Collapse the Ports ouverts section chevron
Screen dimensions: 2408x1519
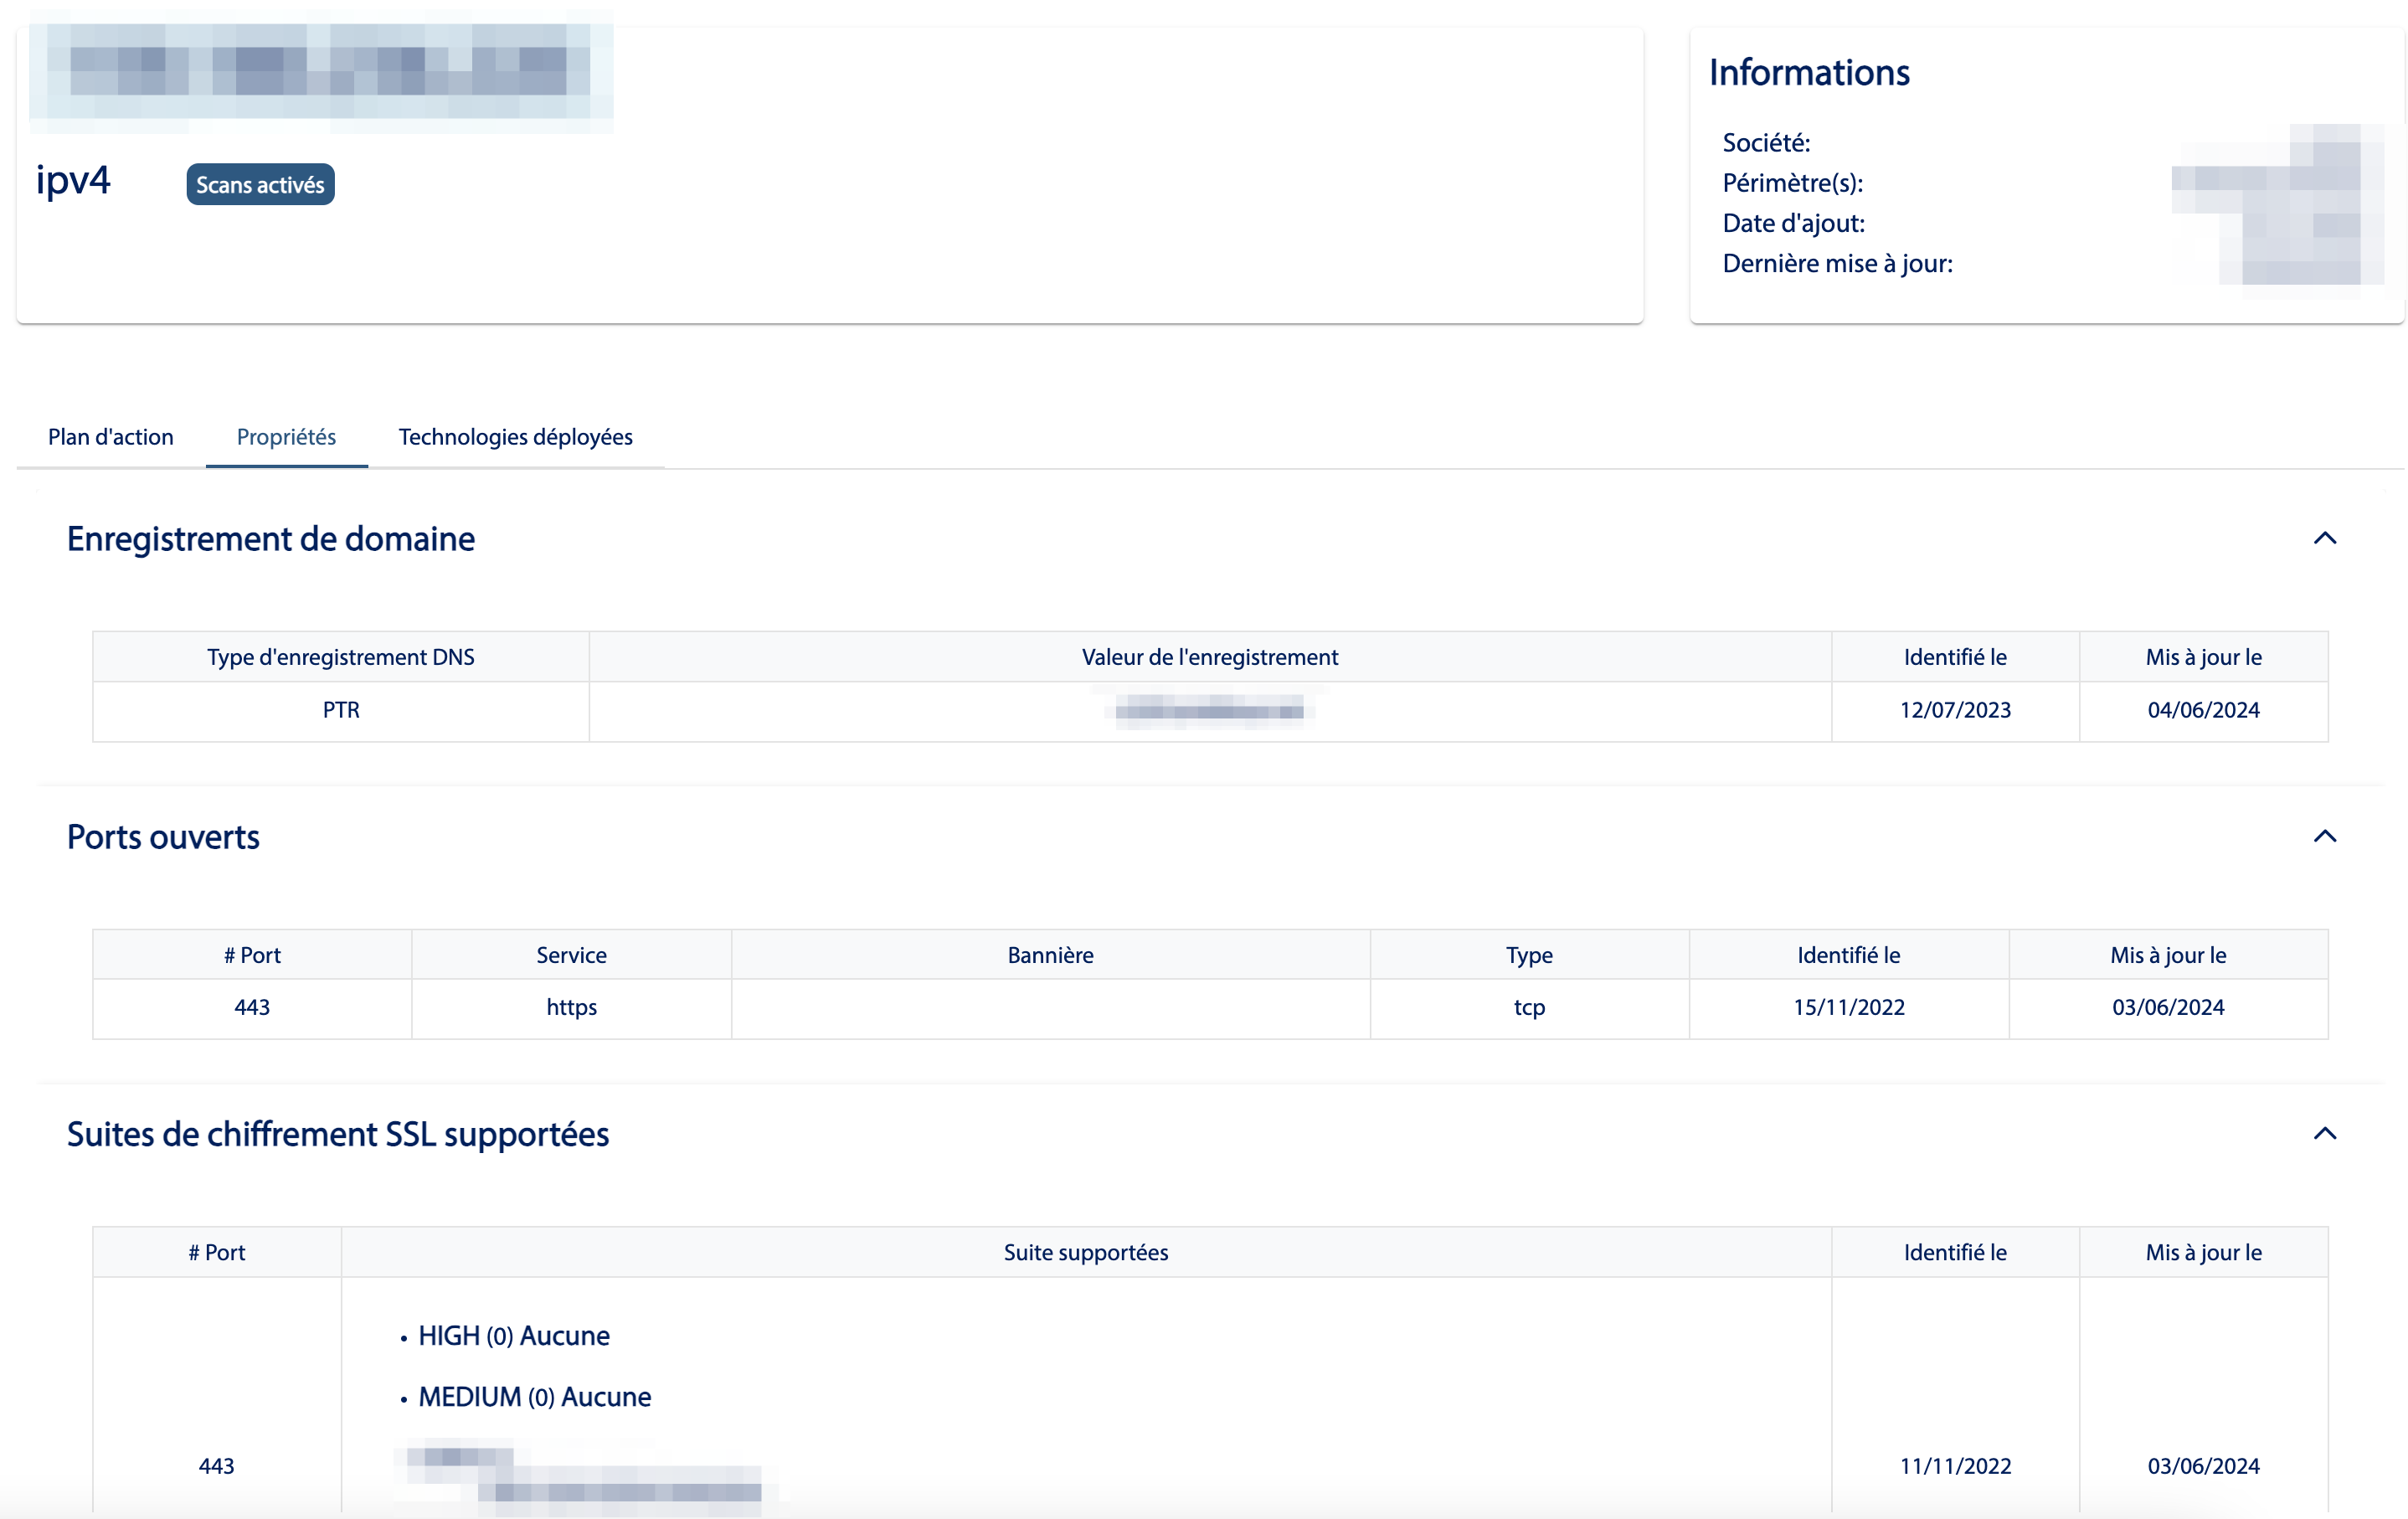[x=2324, y=837]
